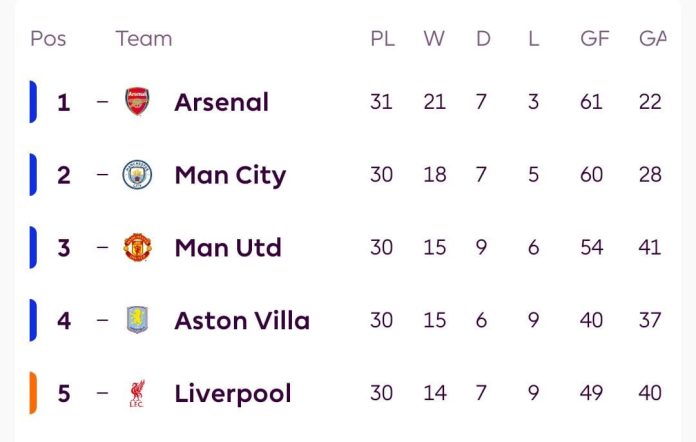
Task: Click the Man Utd club crest
Action: tap(137, 247)
